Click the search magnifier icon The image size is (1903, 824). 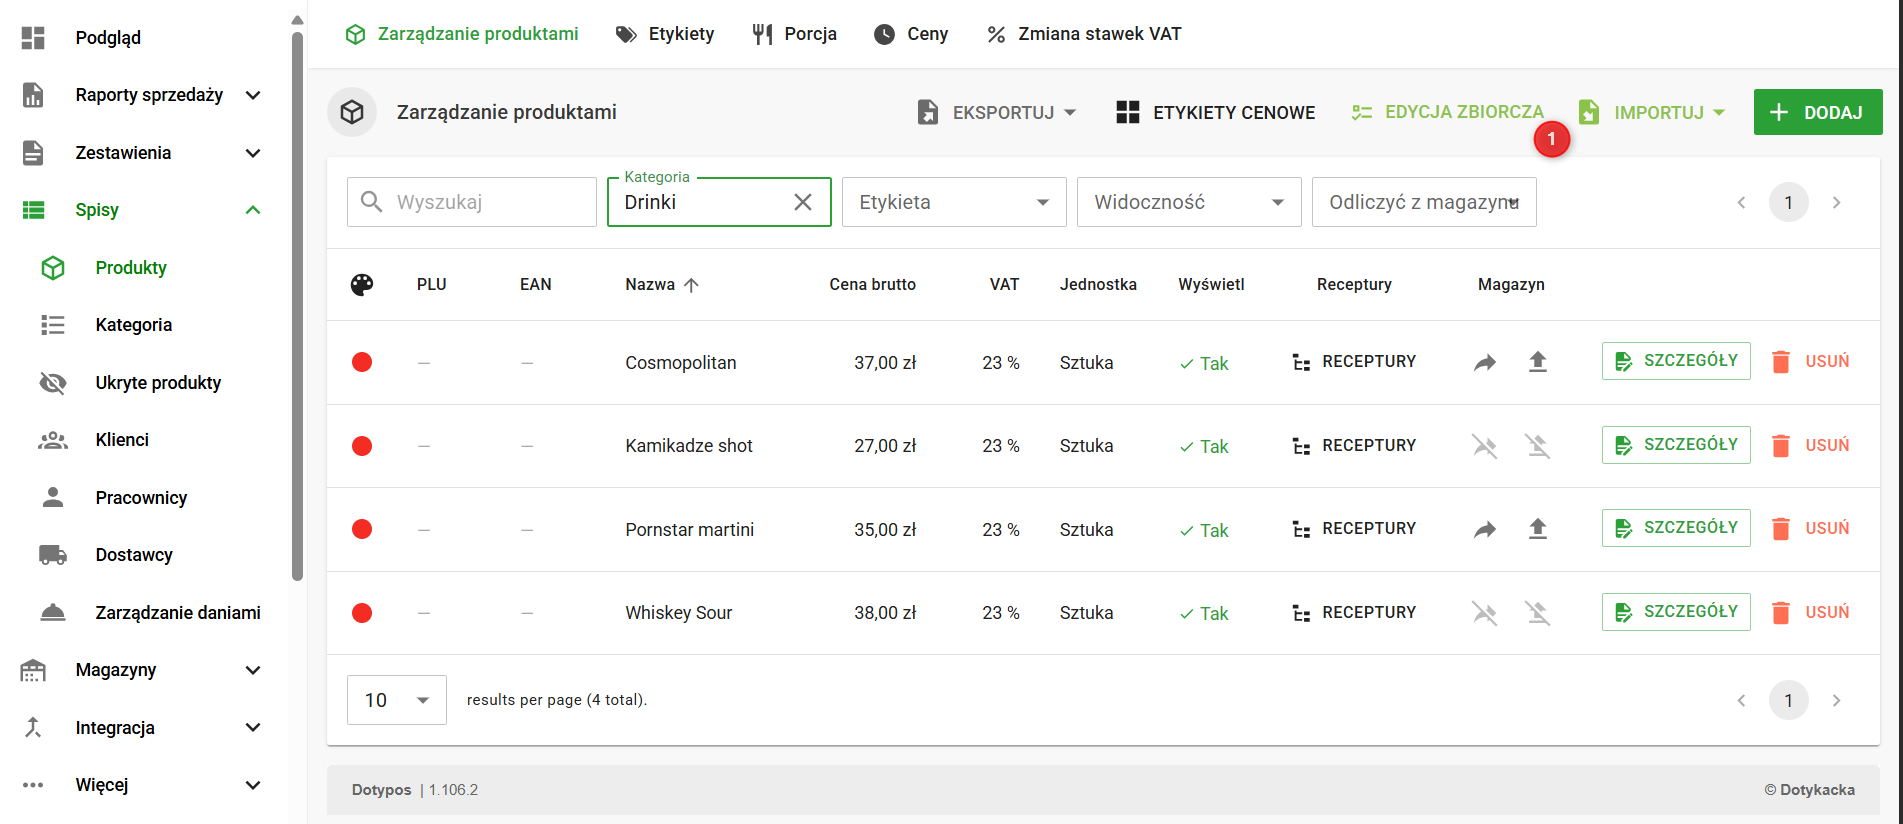[371, 202]
